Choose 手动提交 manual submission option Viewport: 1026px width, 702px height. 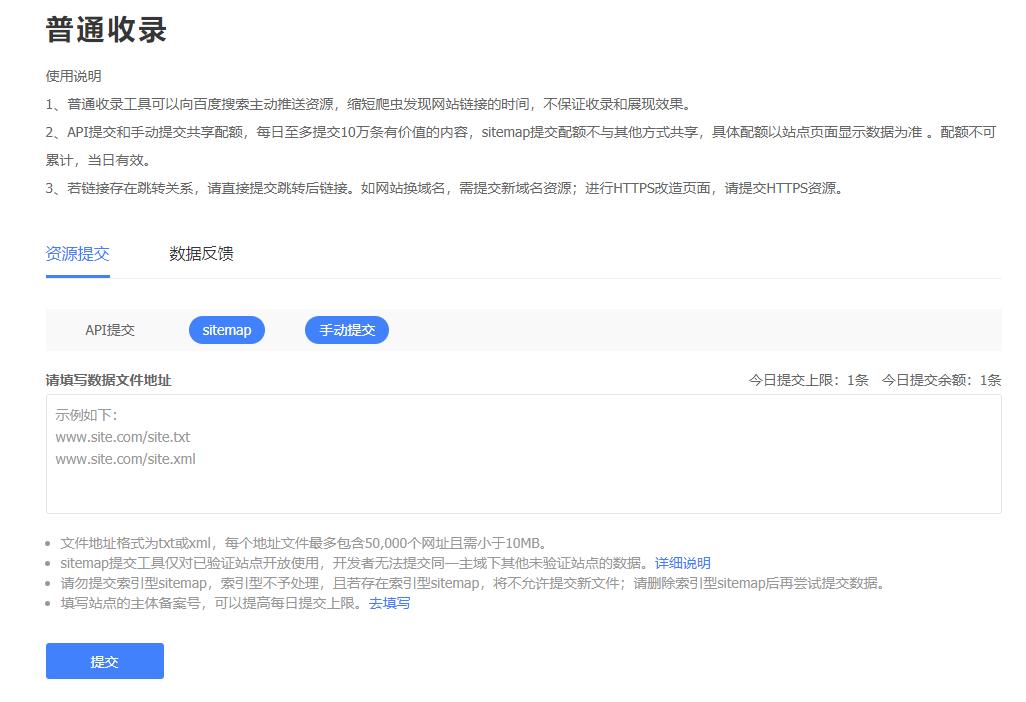pos(346,330)
